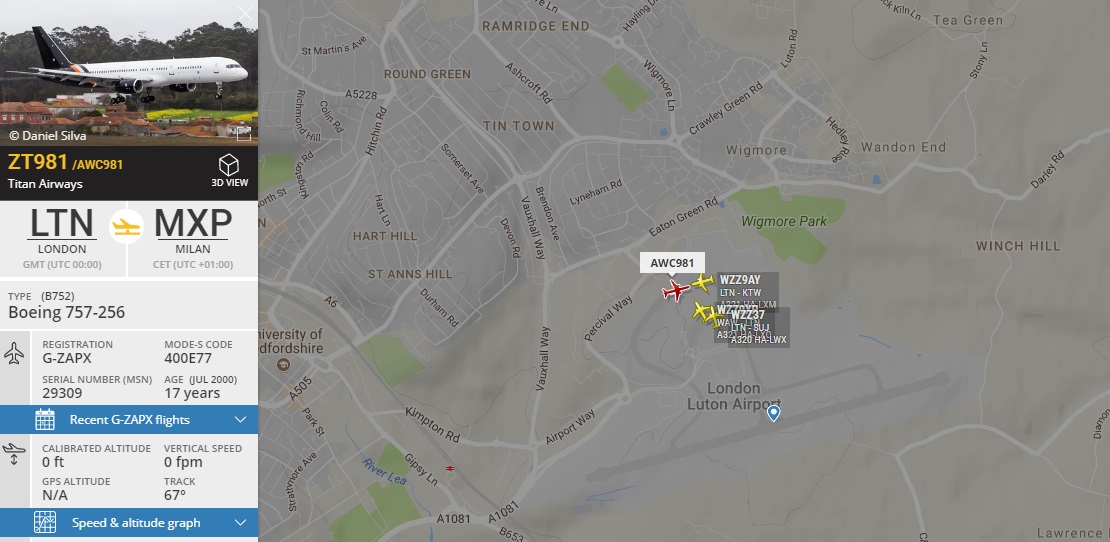Open the photo external link icon
Image resolution: width=1110 pixels, height=542 pixels.
[244, 134]
